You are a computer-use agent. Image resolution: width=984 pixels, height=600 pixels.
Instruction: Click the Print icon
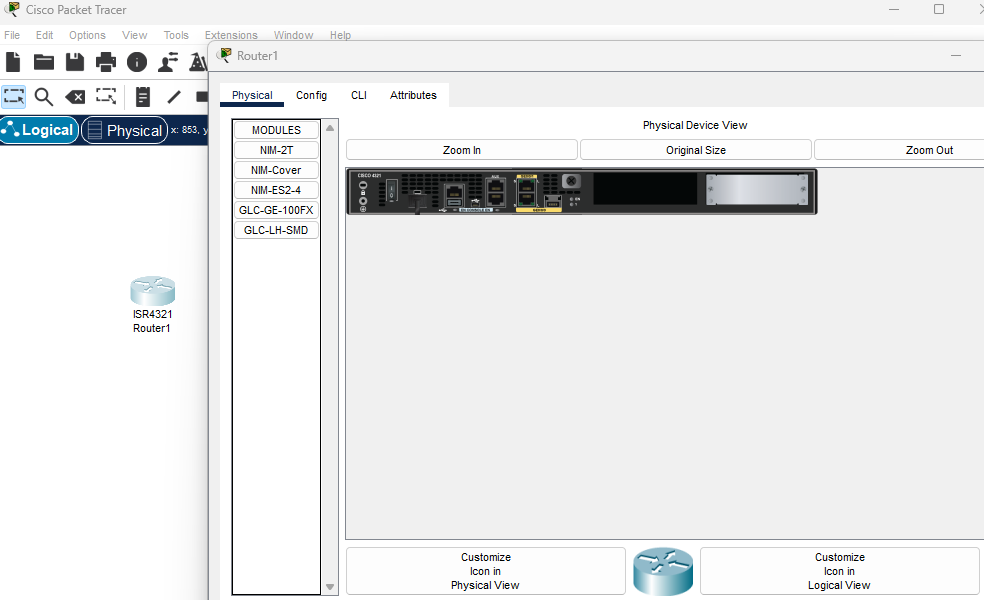coord(105,62)
